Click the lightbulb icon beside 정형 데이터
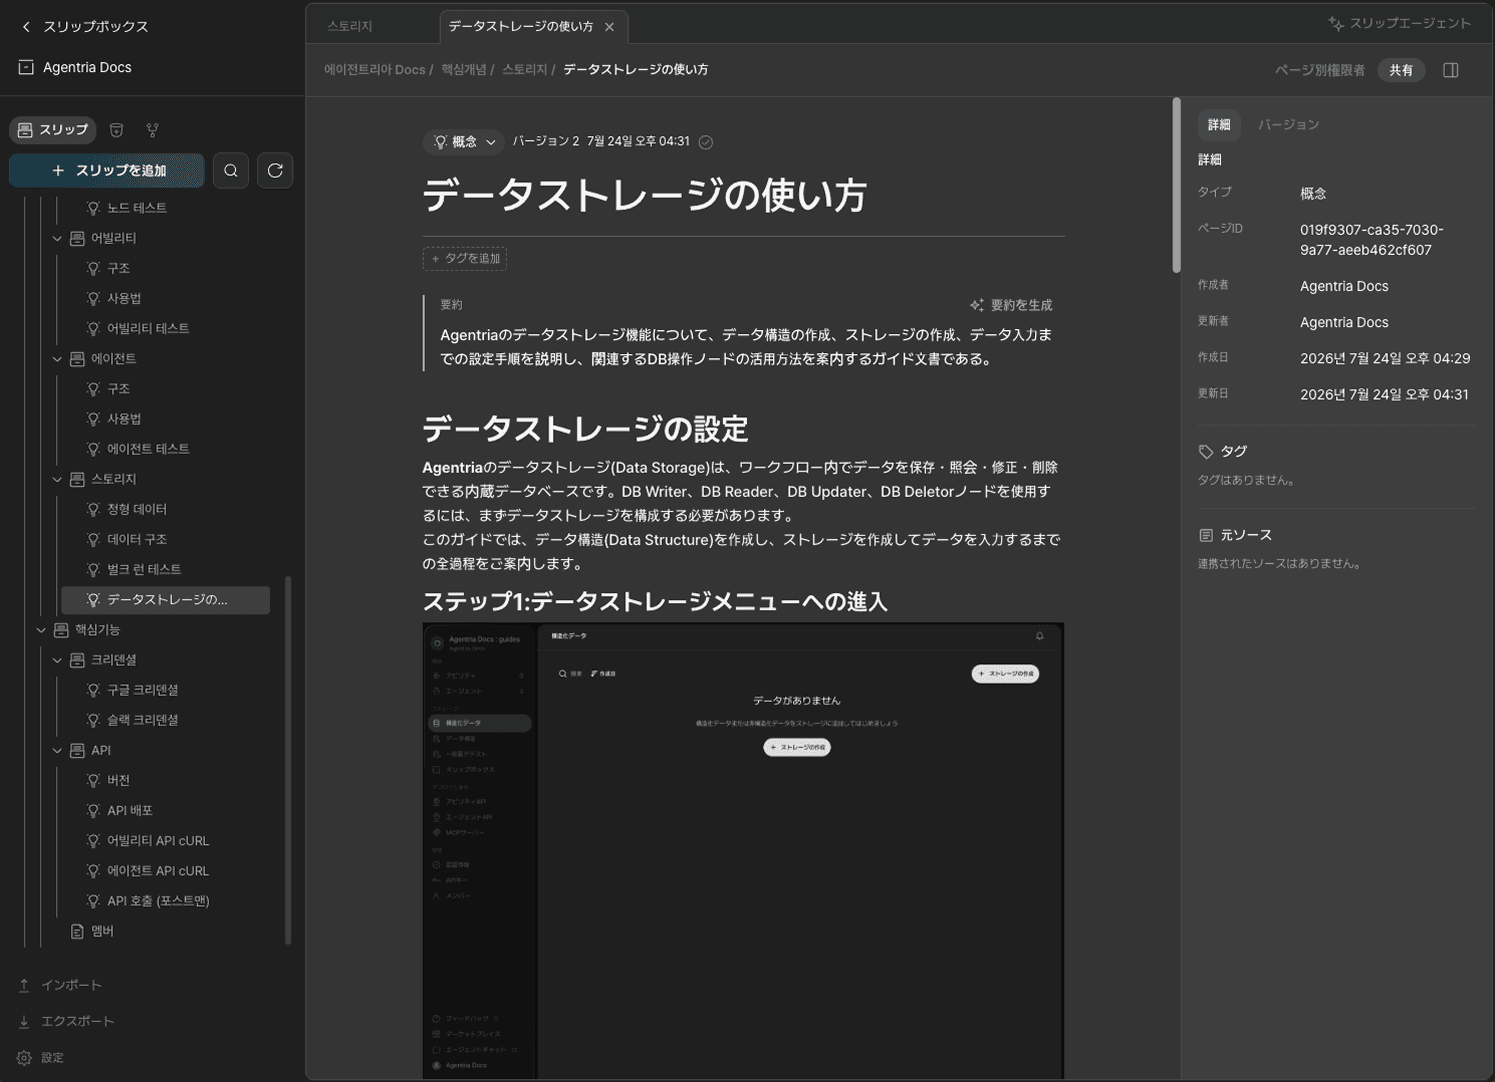 coord(93,509)
